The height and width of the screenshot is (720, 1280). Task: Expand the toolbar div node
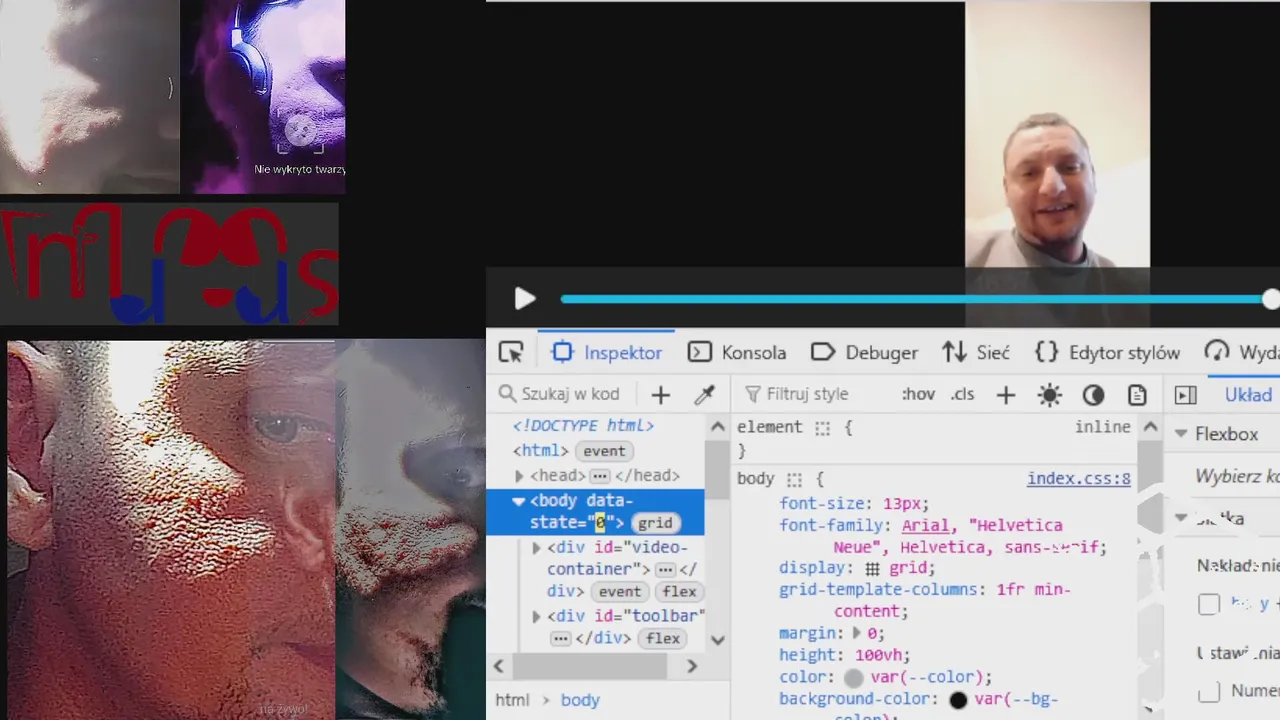tap(536, 617)
